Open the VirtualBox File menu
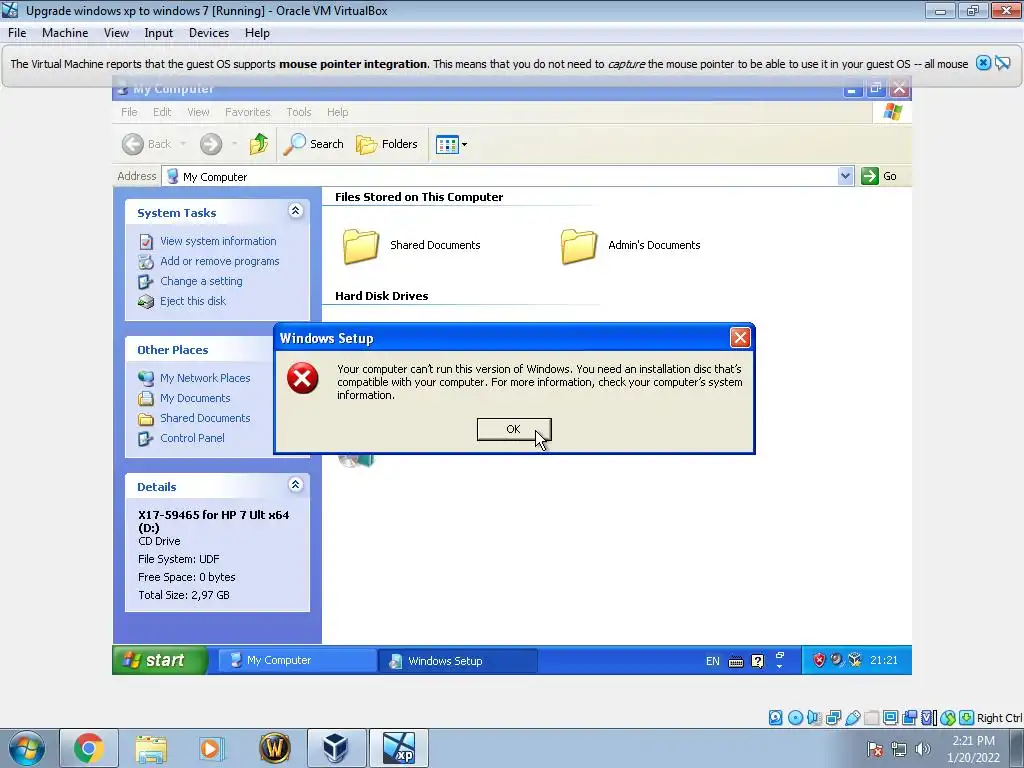Screen dimensions: 1024x768 (x=17, y=33)
